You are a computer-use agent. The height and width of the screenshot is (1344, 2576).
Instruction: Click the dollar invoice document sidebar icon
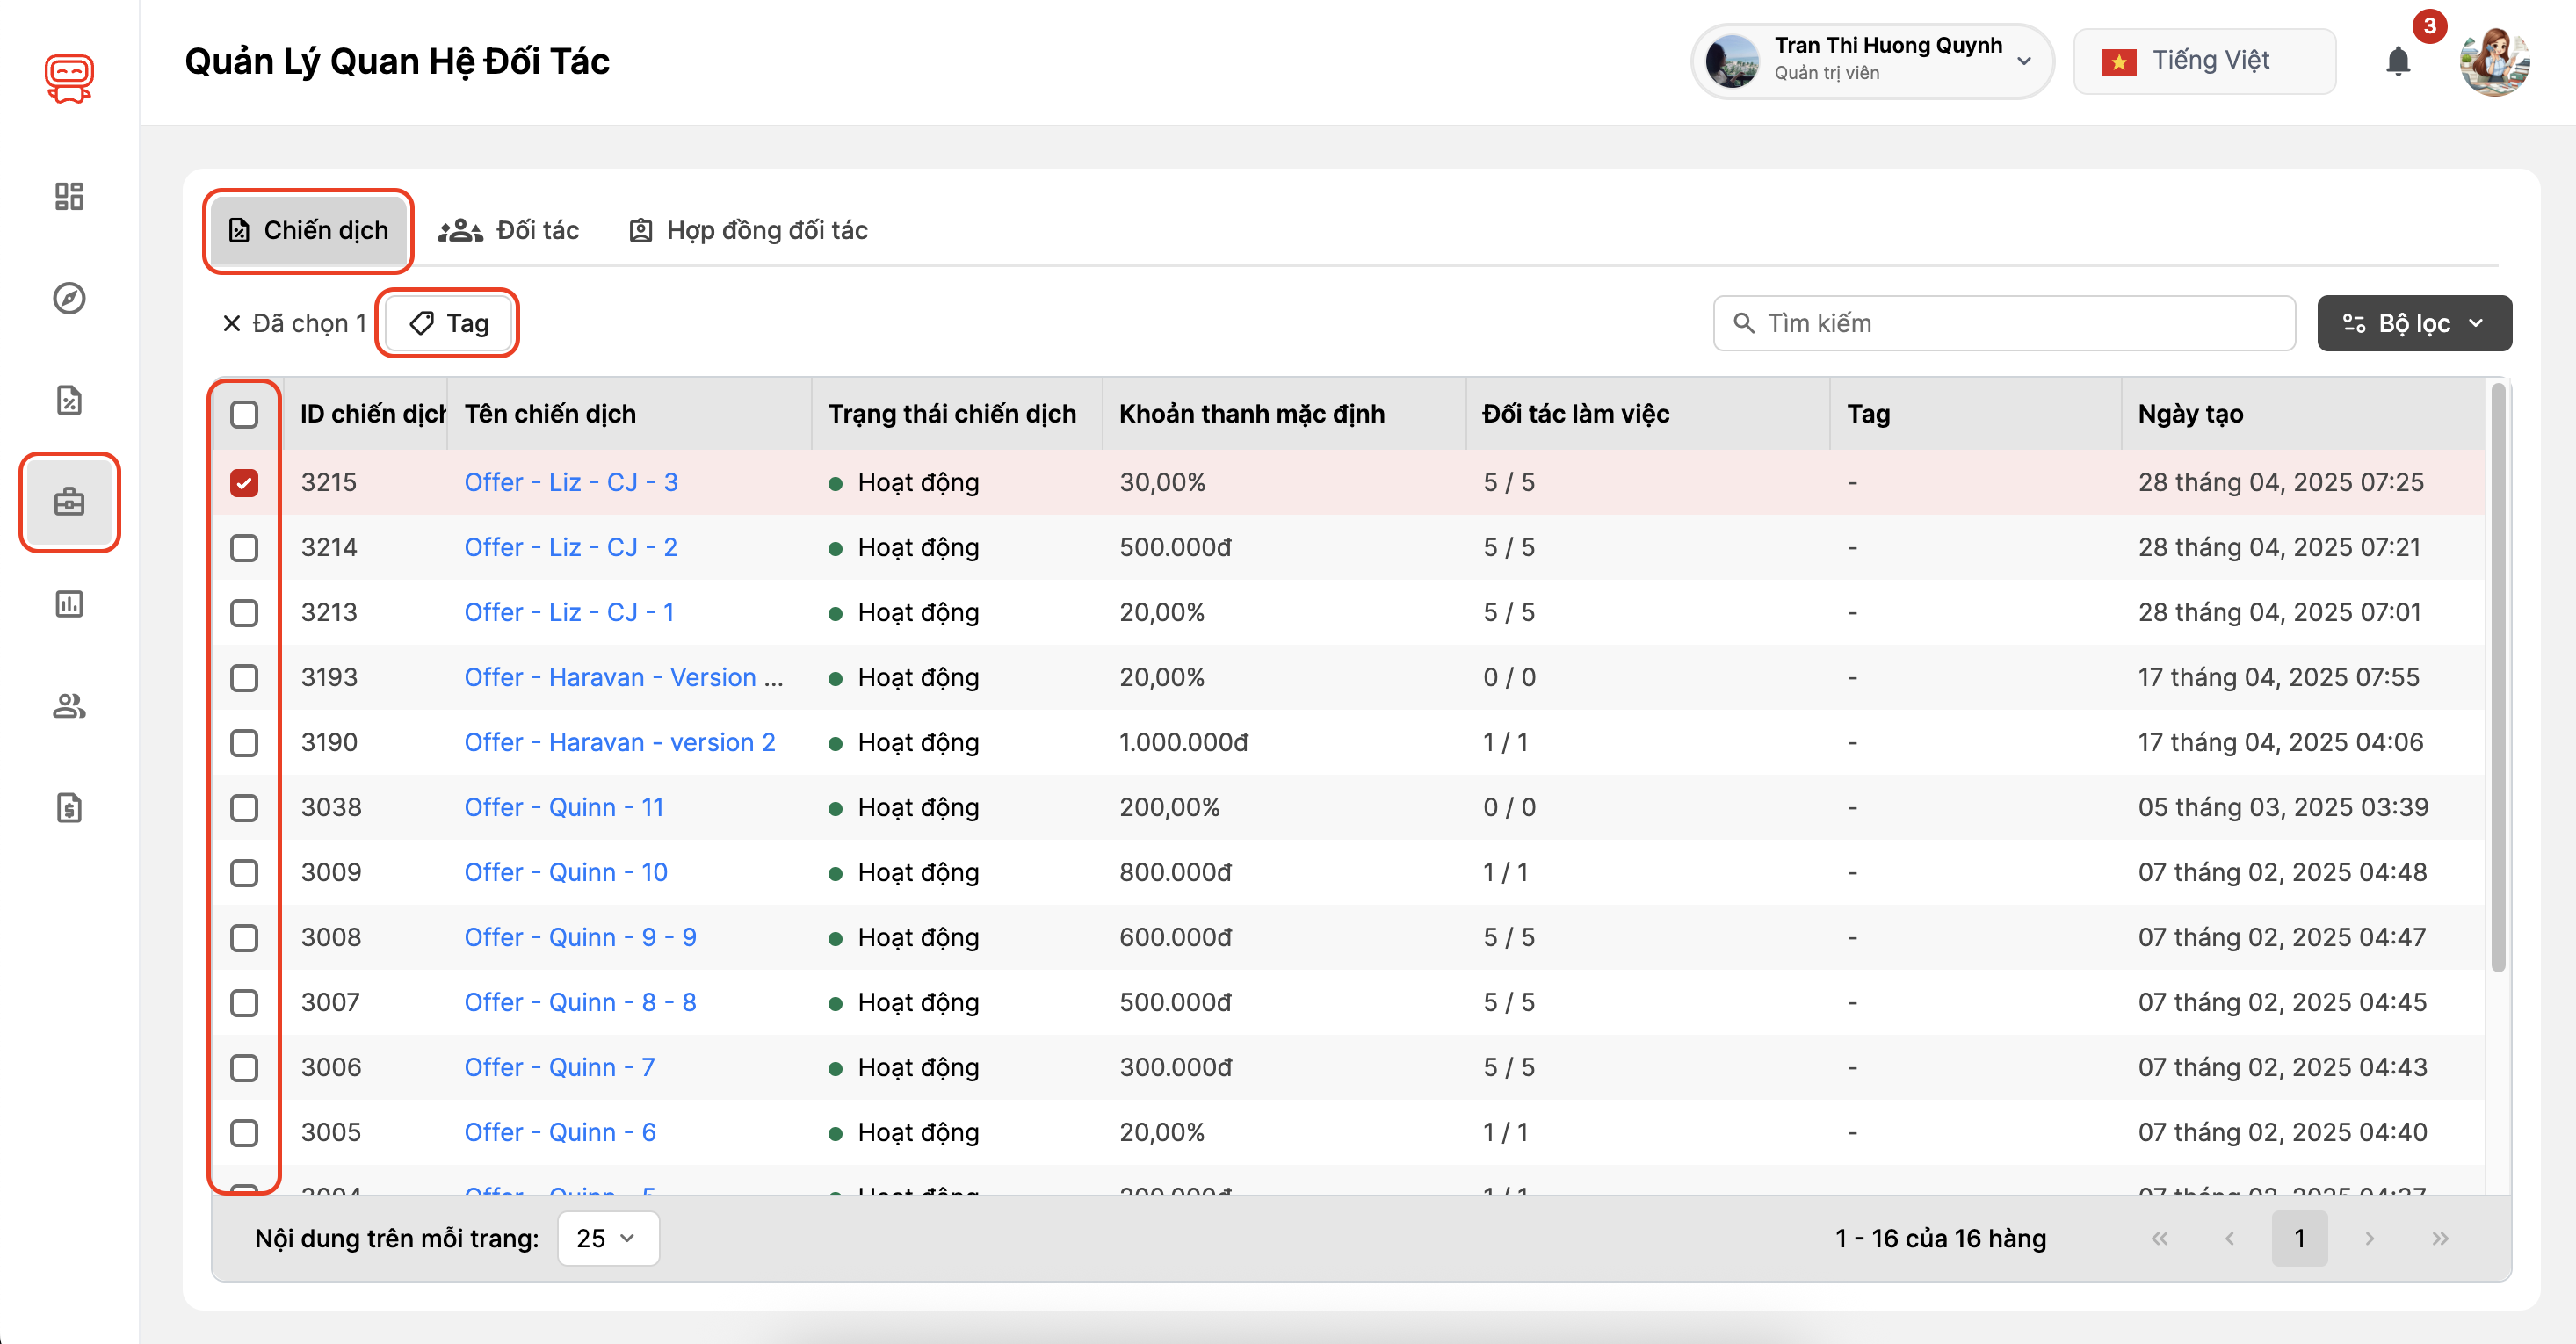click(69, 808)
